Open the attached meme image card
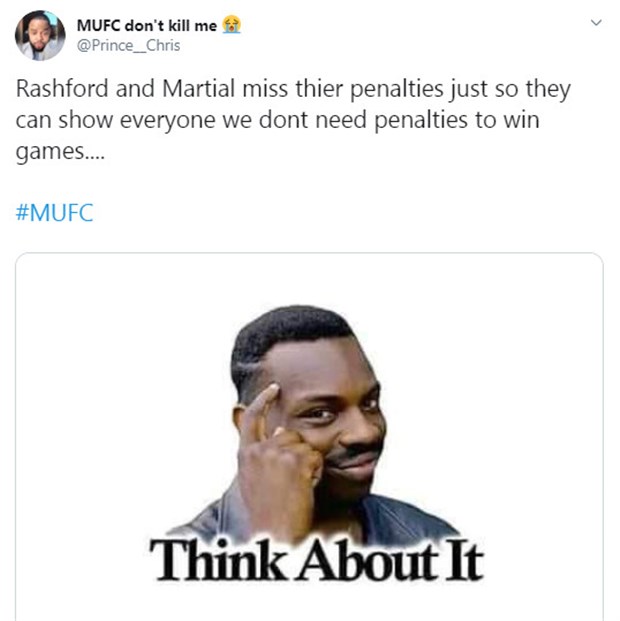The height and width of the screenshot is (621, 620). [309, 436]
